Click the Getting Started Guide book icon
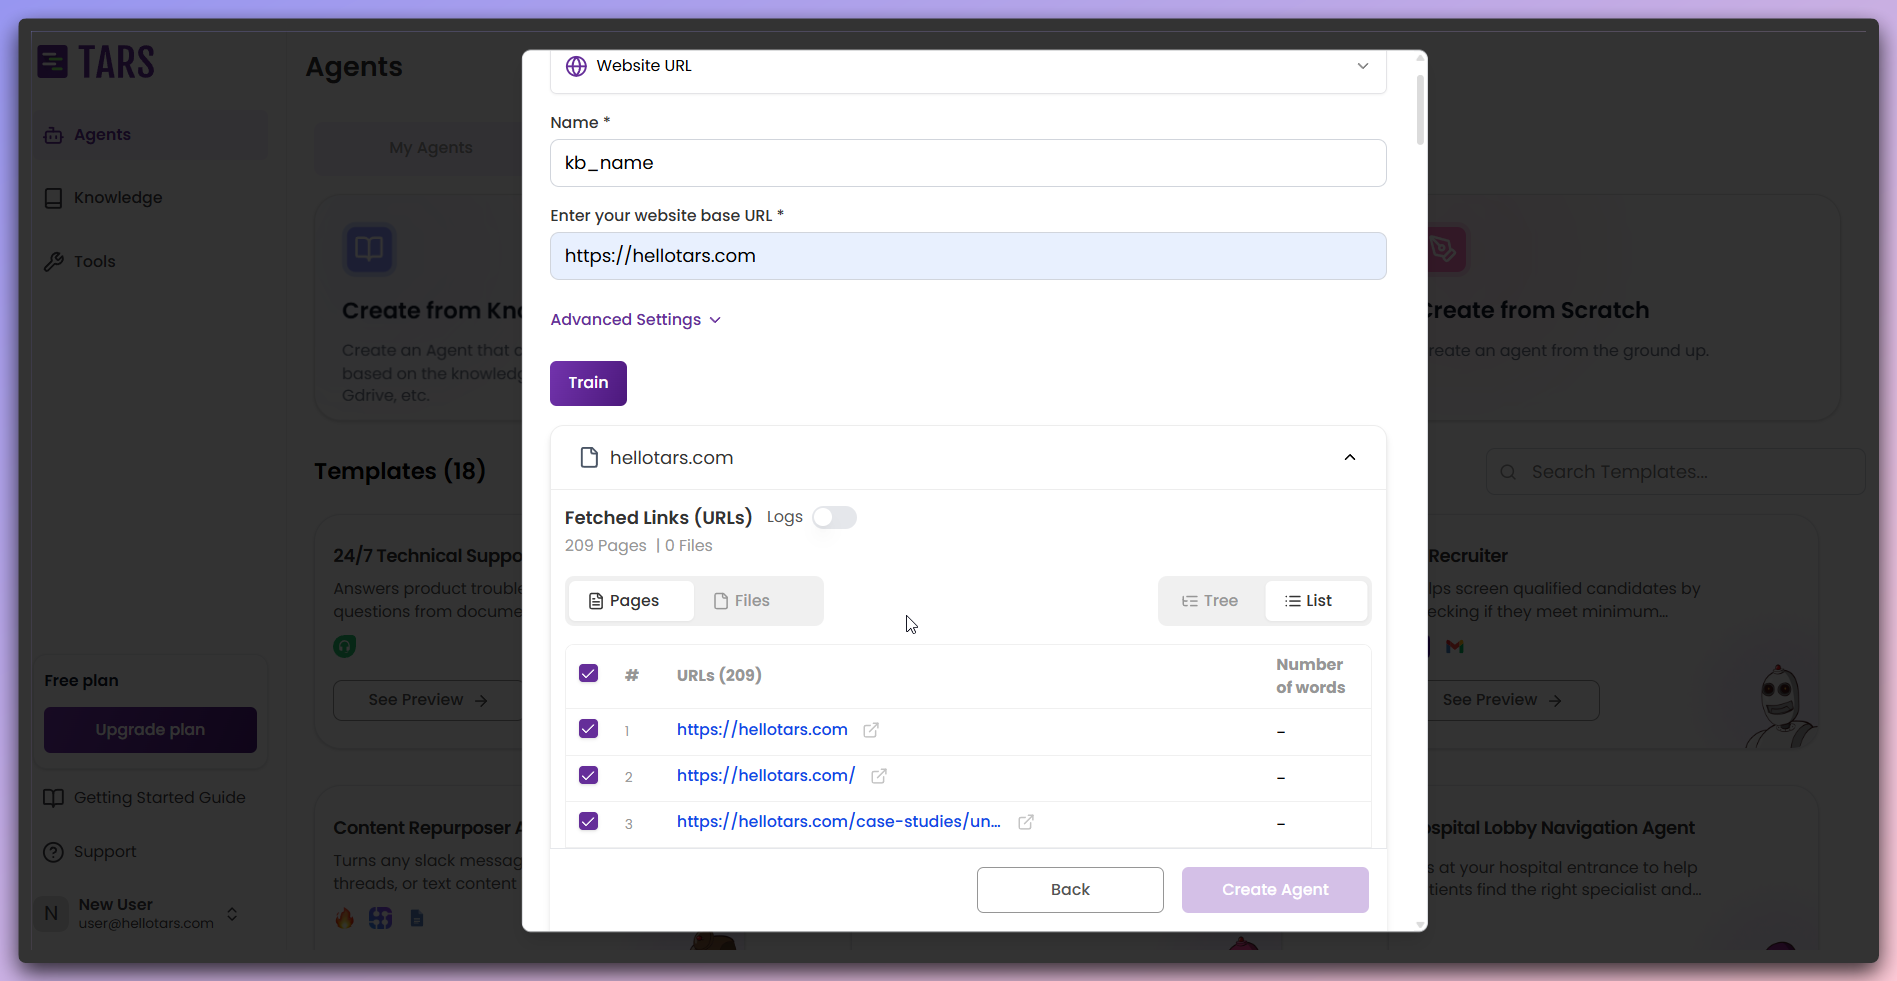 point(53,798)
